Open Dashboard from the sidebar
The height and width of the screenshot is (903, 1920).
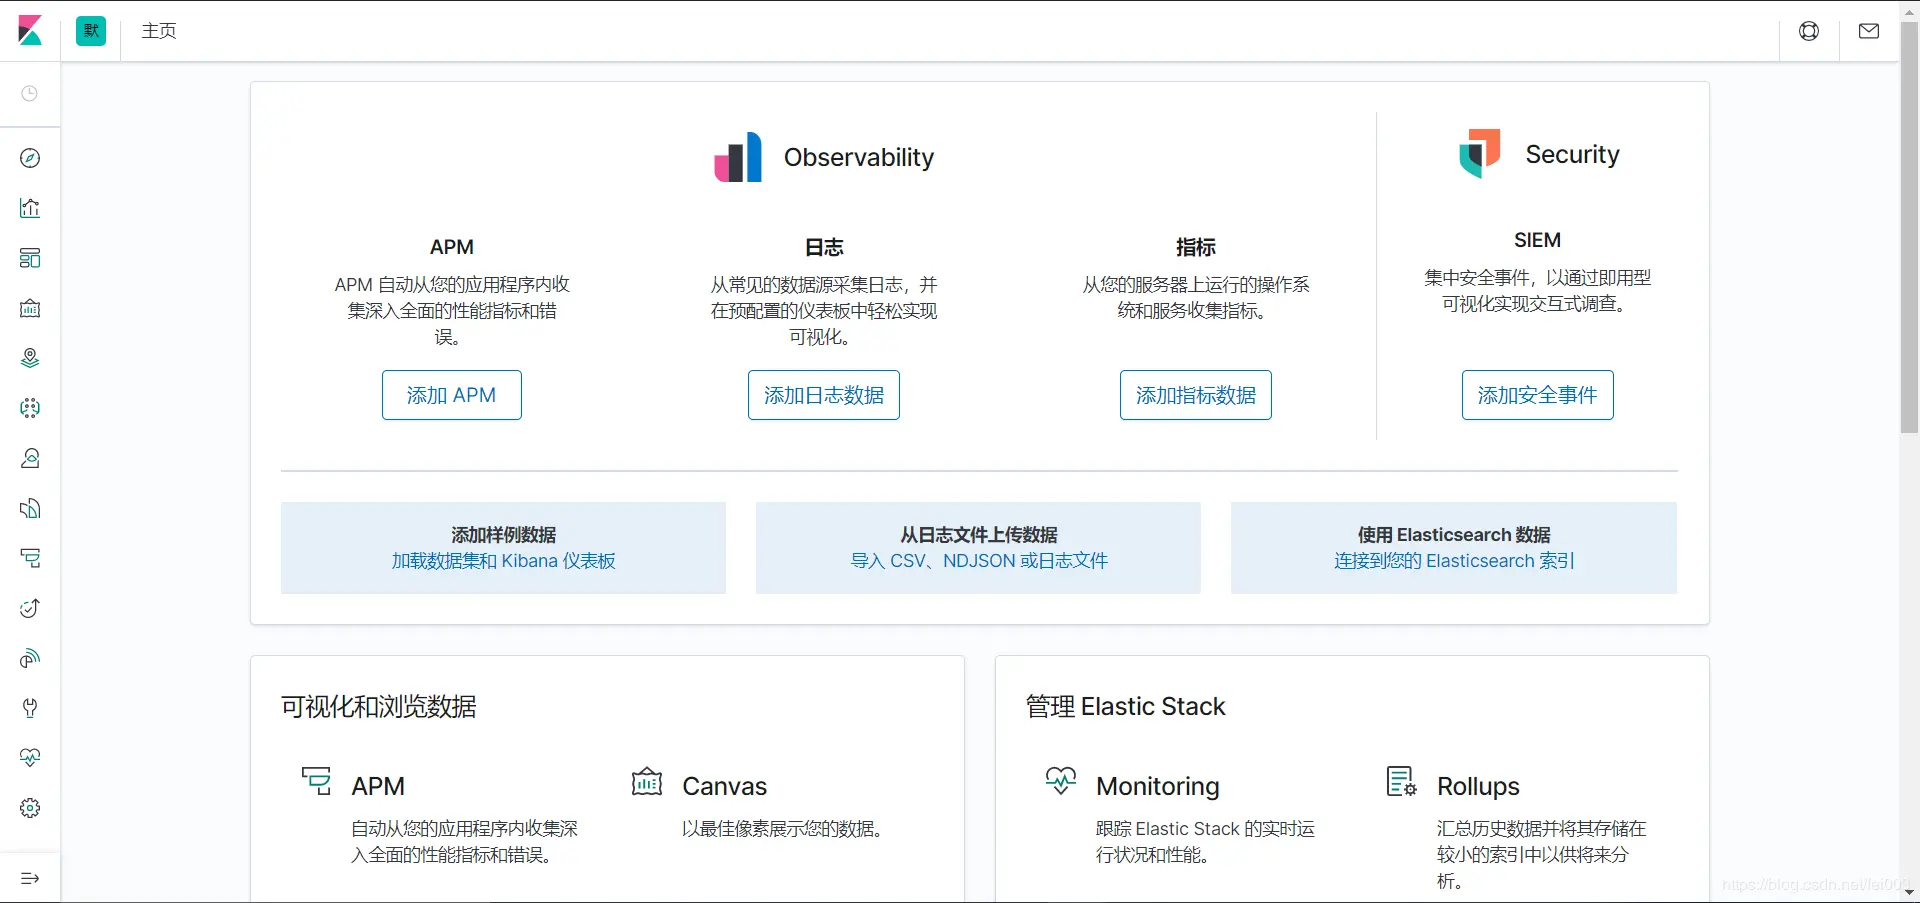30,258
